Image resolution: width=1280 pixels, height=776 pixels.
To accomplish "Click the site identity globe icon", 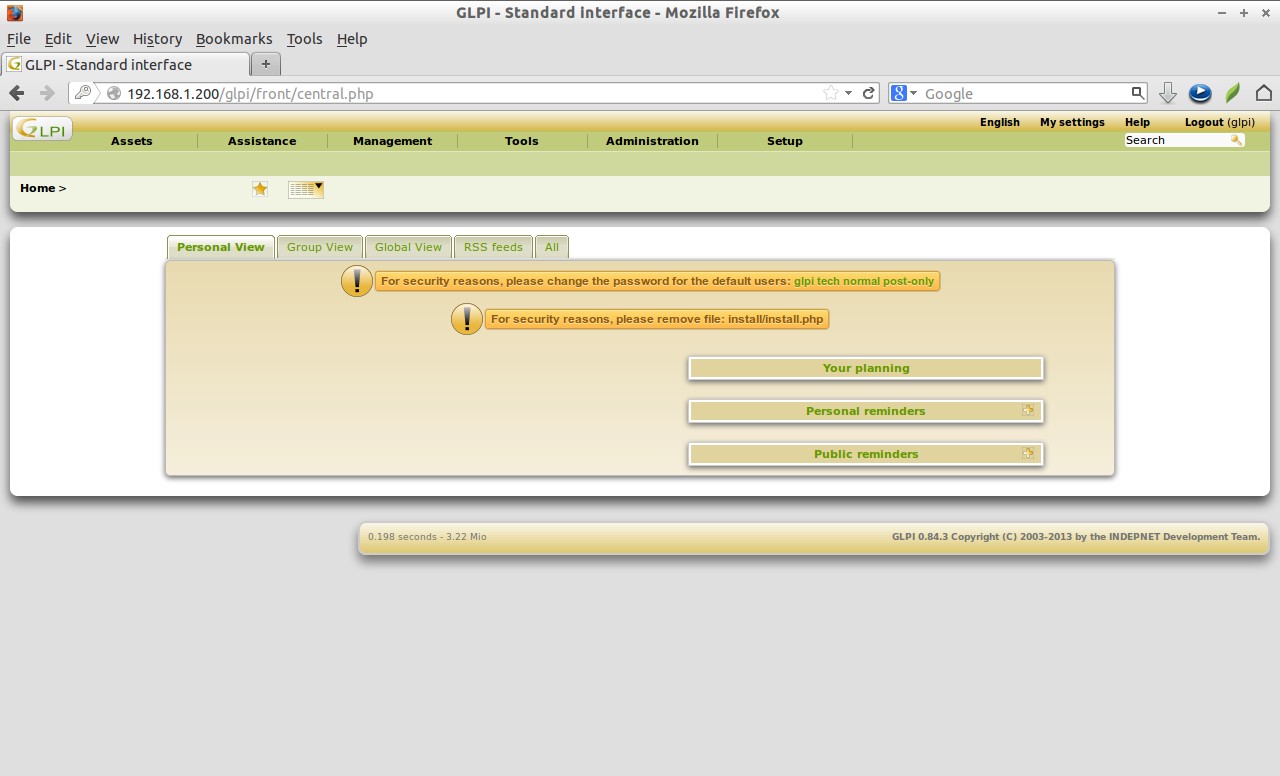I will (114, 93).
